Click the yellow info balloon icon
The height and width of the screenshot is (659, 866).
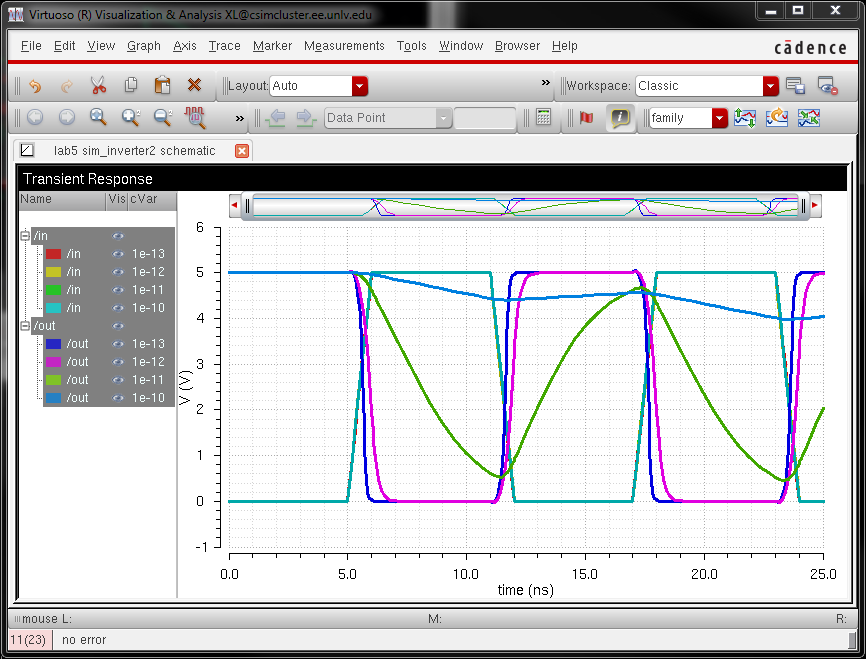pyautogui.click(x=620, y=118)
